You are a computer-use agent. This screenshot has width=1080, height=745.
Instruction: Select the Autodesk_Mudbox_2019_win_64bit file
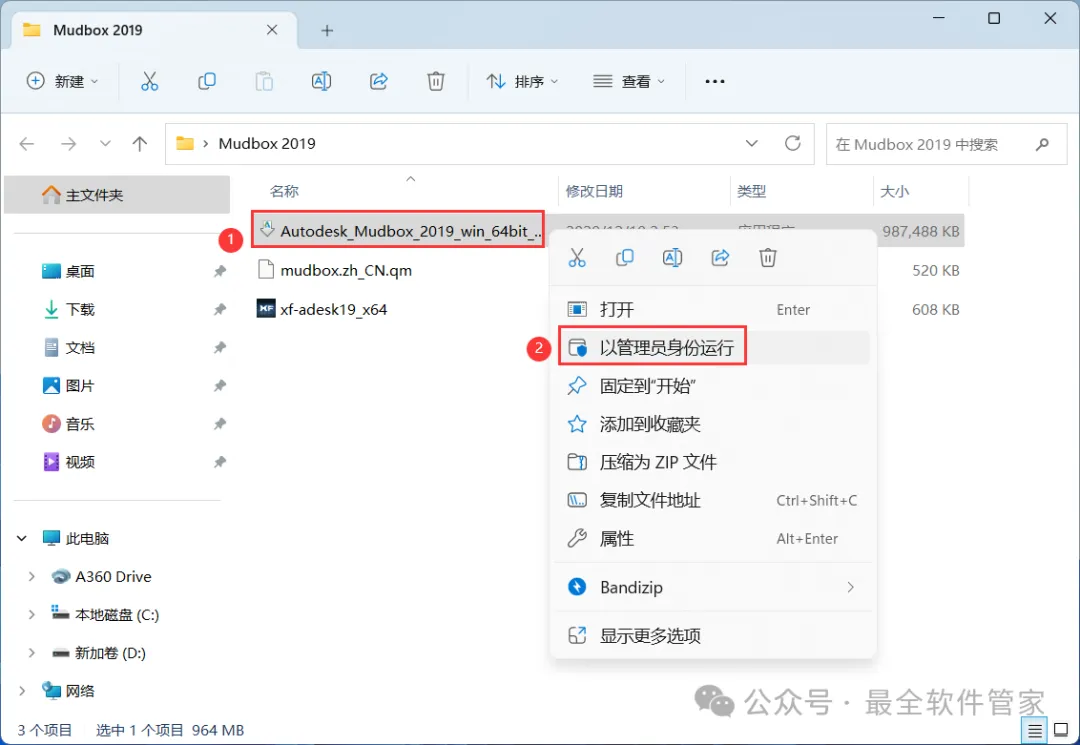point(399,231)
